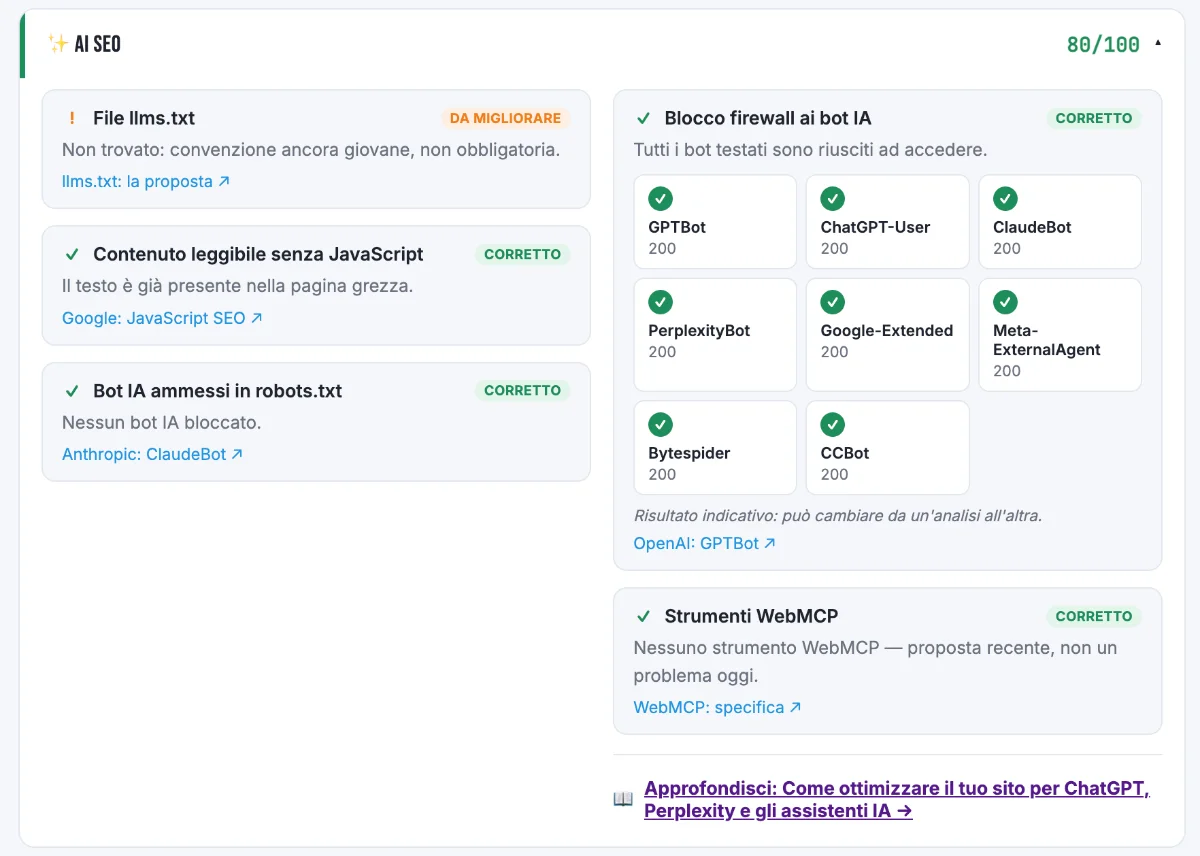The width and height of the screenshot is (1200, 856).
Task: Click checkmark icon for Strumenti WebMCP
Action: 643,616
